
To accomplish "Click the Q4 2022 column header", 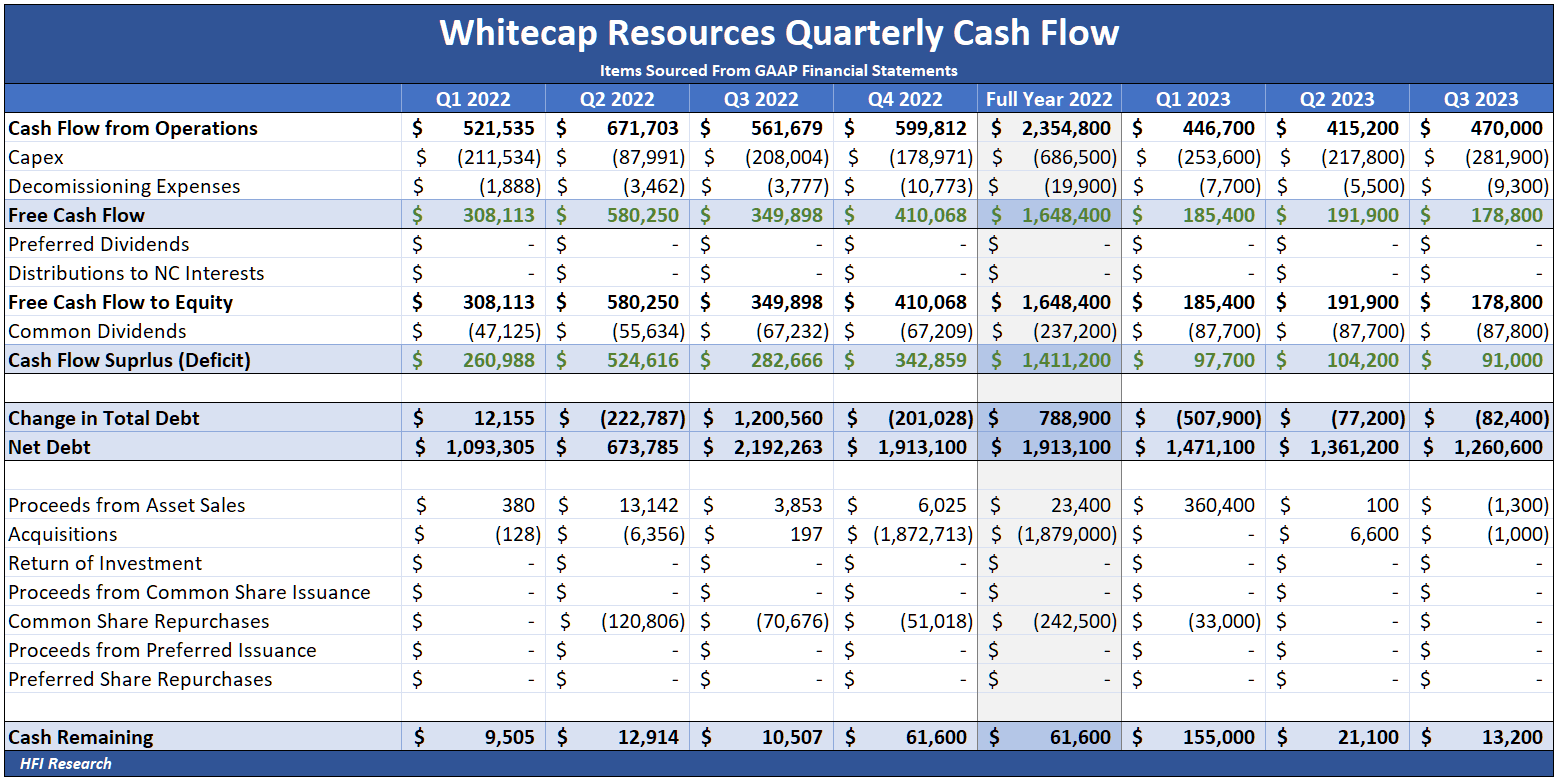I will tap(905, 99).
